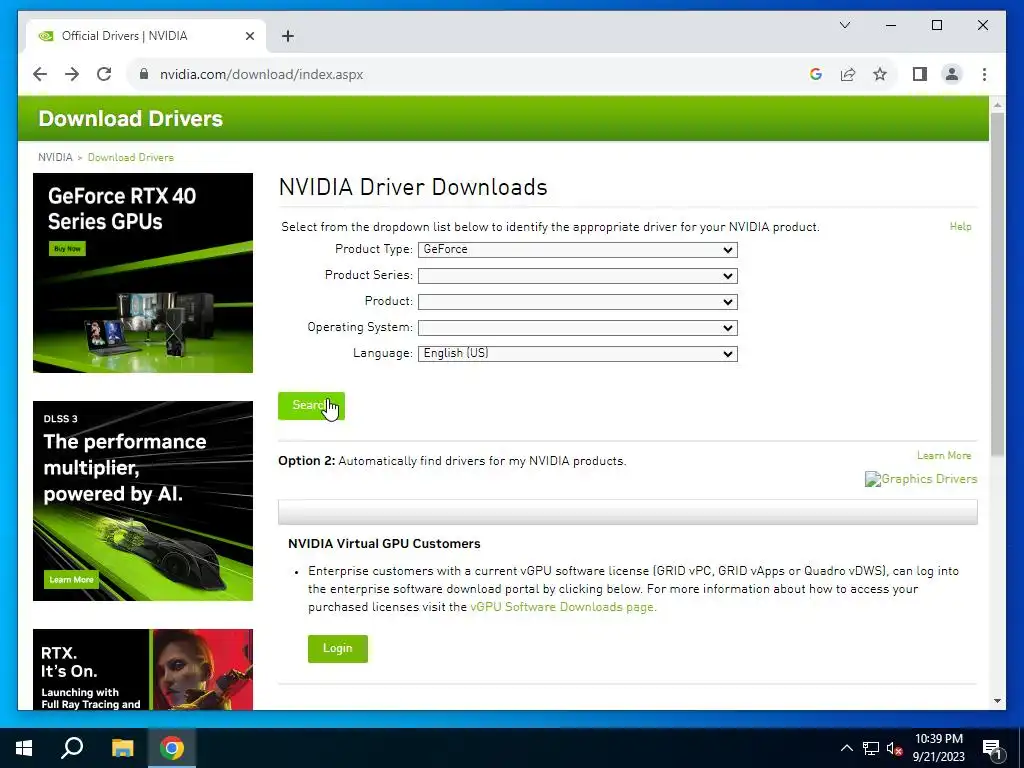Open the DLSS 3 performance multiplier banner
The image size is (1024, 768).
(143, 501)
